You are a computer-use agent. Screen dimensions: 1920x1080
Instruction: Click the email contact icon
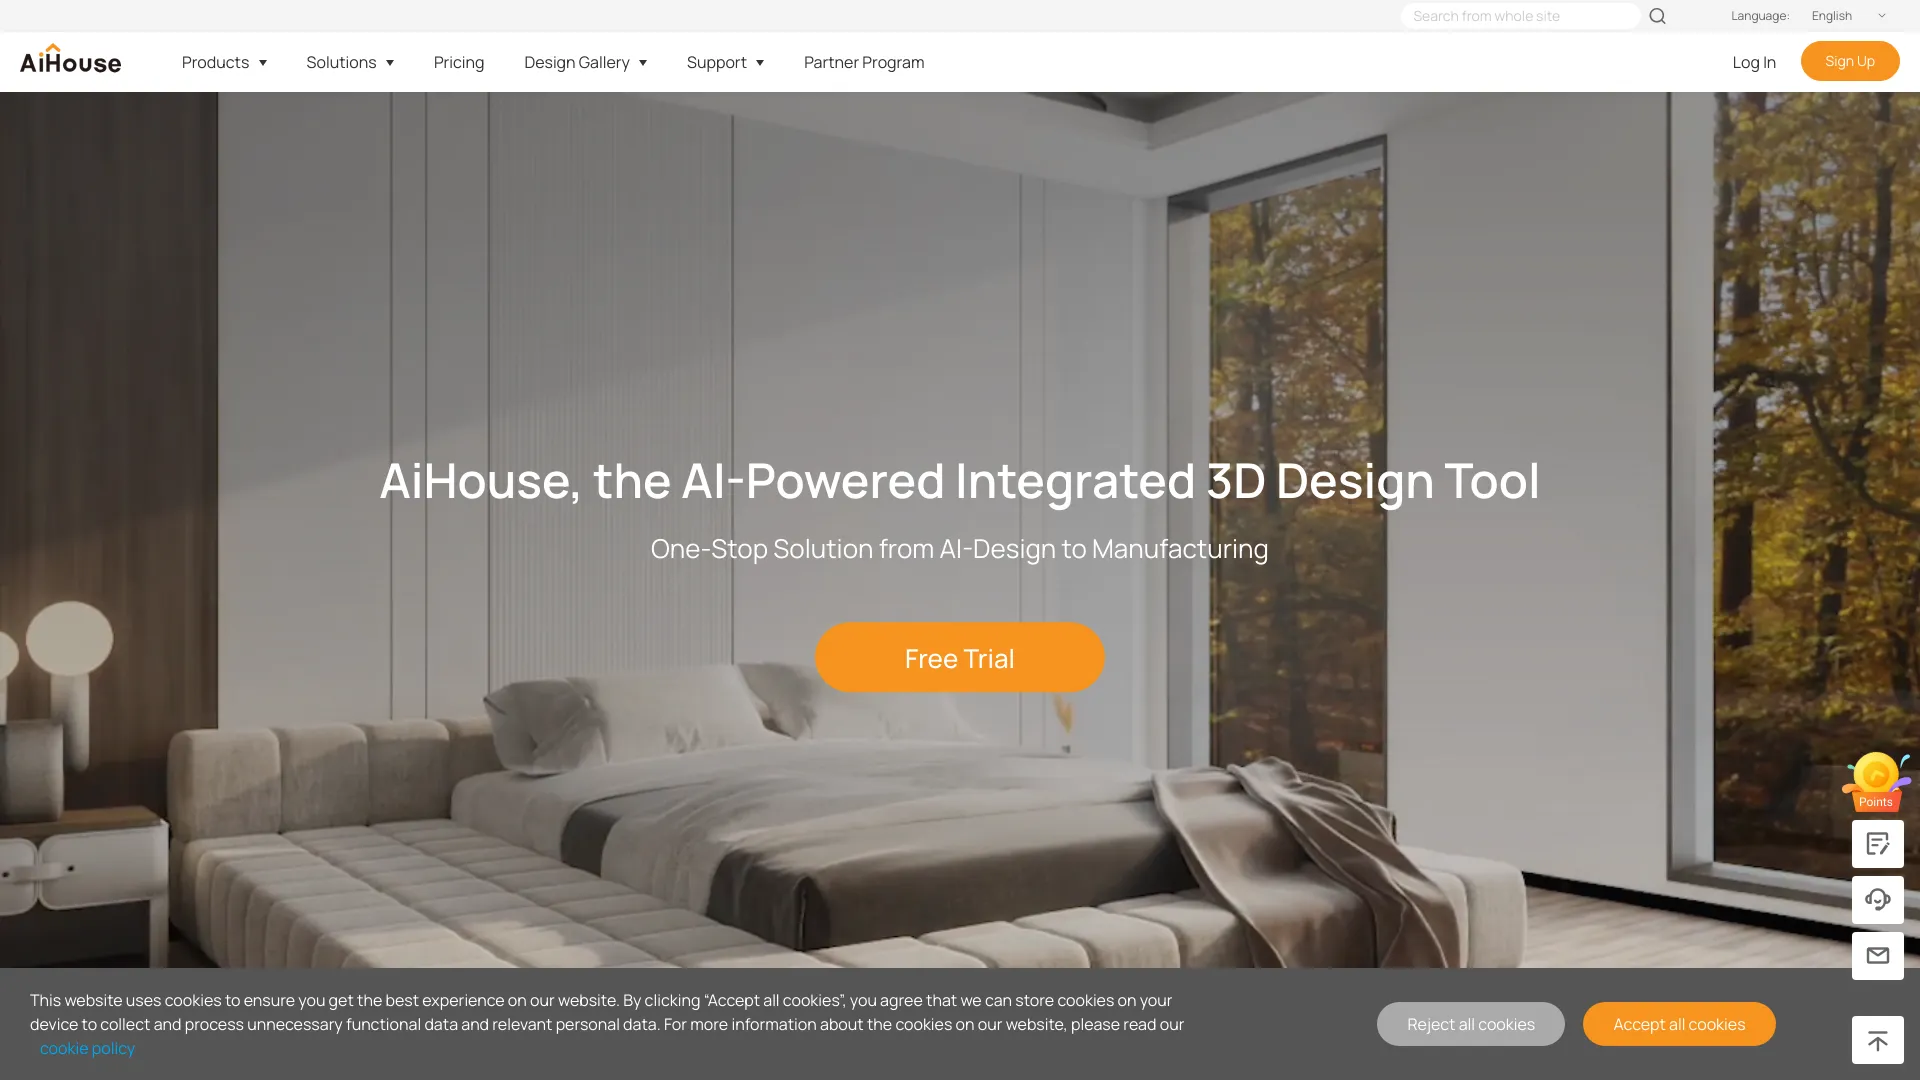pyautogui.click(x=1878, y=955)
